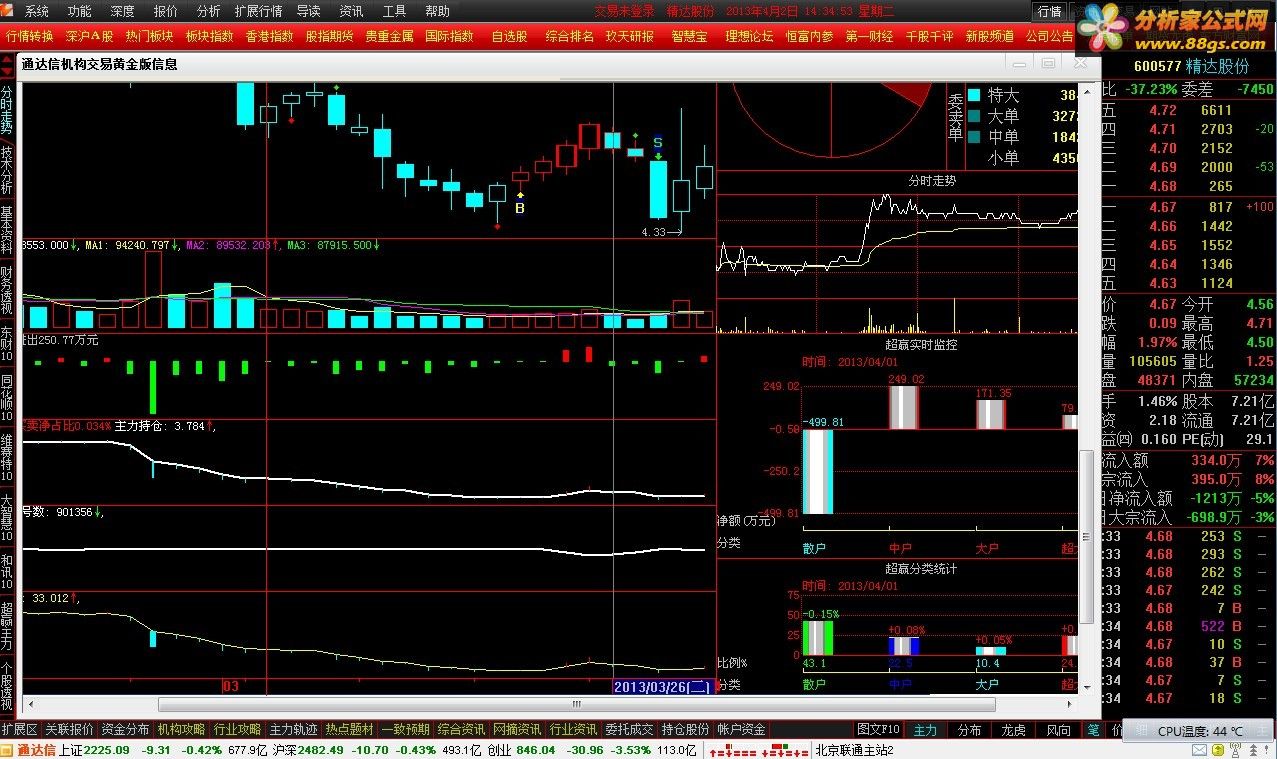The width and height of the screenshot is (1277, 759).
Task: Click the vertical scrollbar thumb of info window
Action: (x=1085, y=535)
